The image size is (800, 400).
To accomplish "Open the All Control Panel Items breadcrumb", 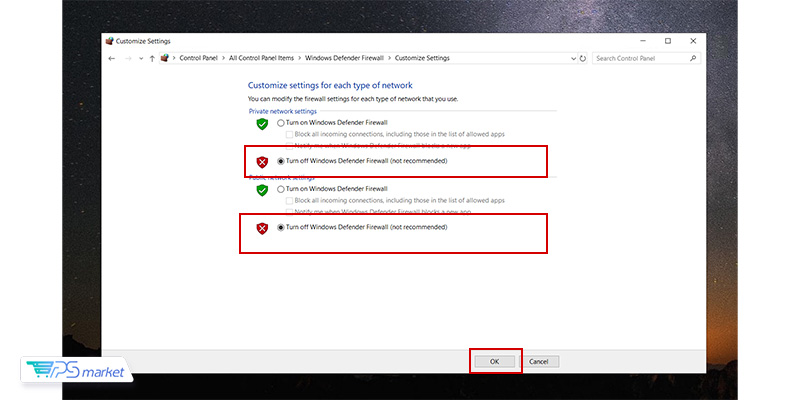I will click(x=261, y=58).
